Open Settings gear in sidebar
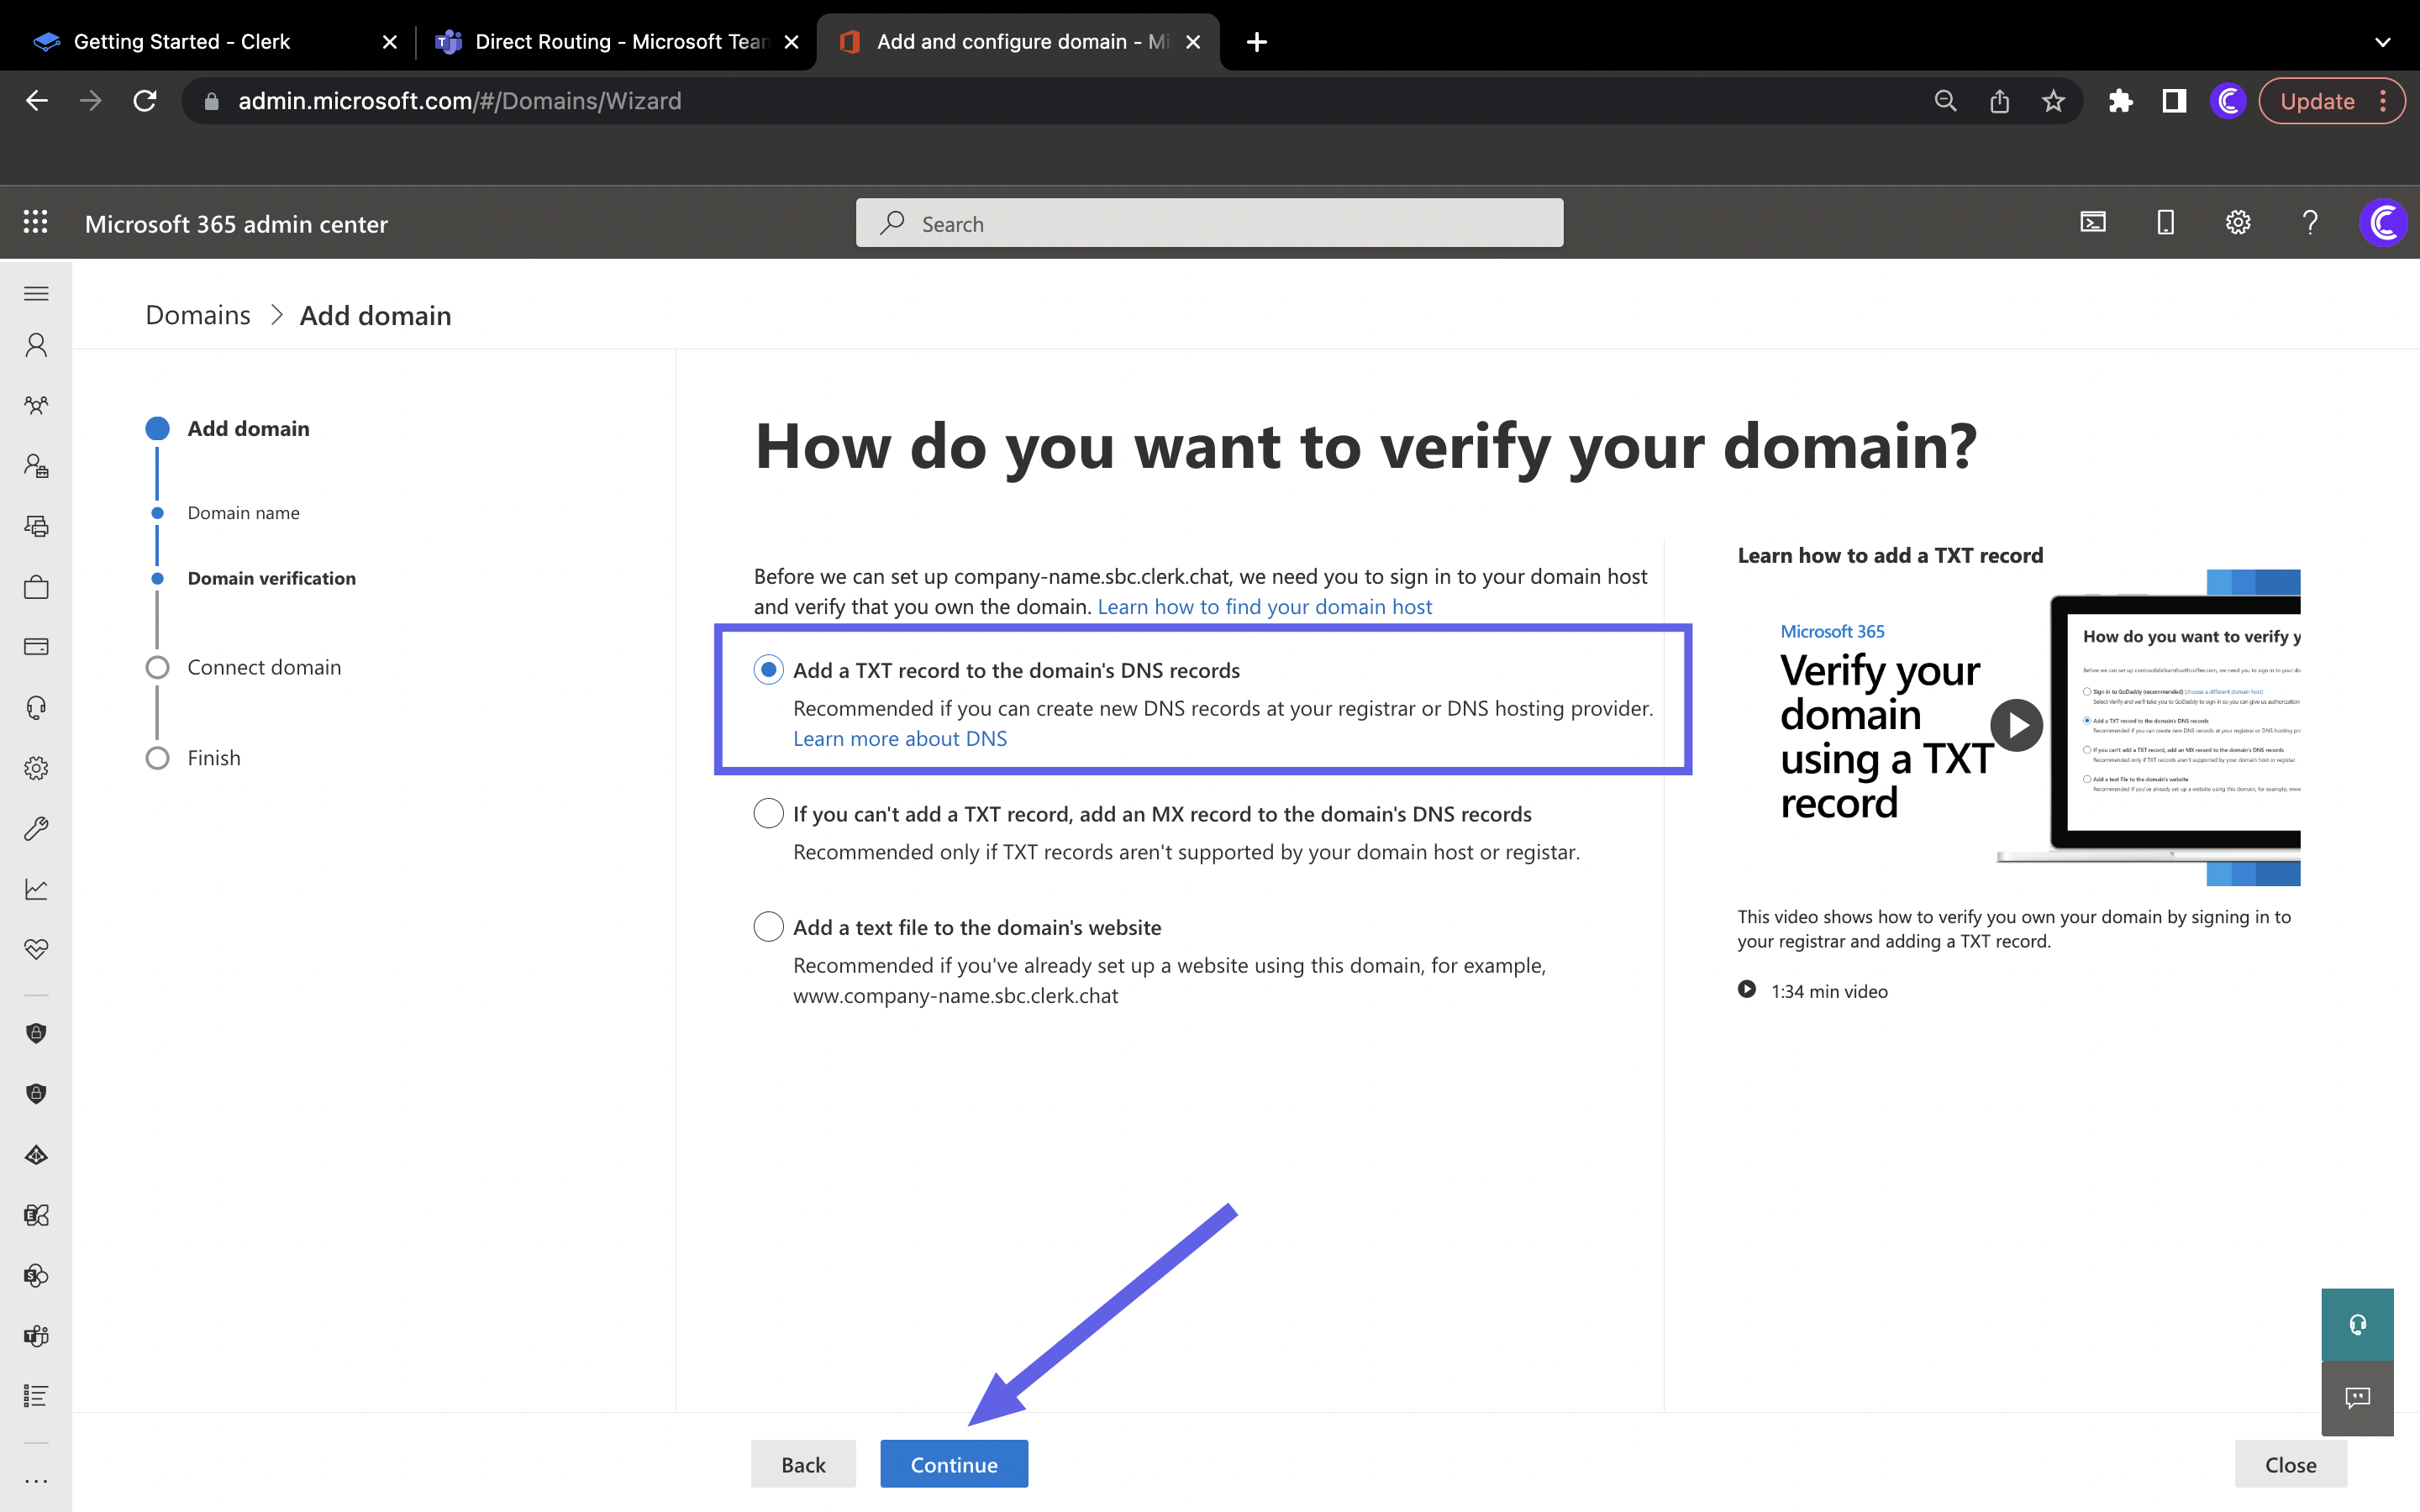The width and height of the screenshot is (2420, 1512). 36,768
